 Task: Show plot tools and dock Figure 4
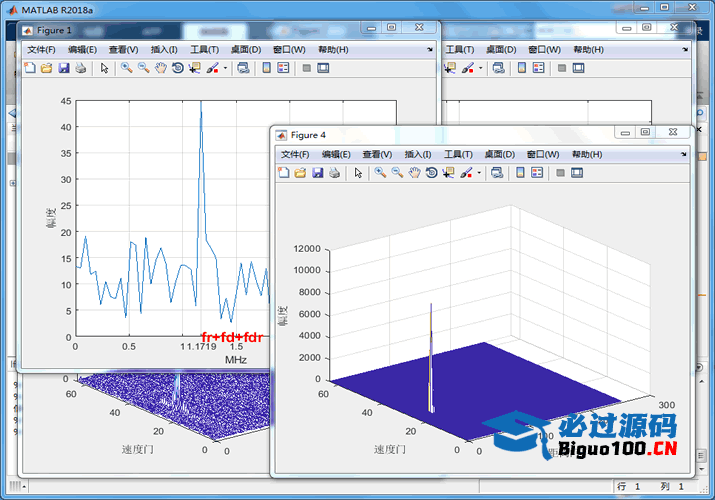coord(577,173)
